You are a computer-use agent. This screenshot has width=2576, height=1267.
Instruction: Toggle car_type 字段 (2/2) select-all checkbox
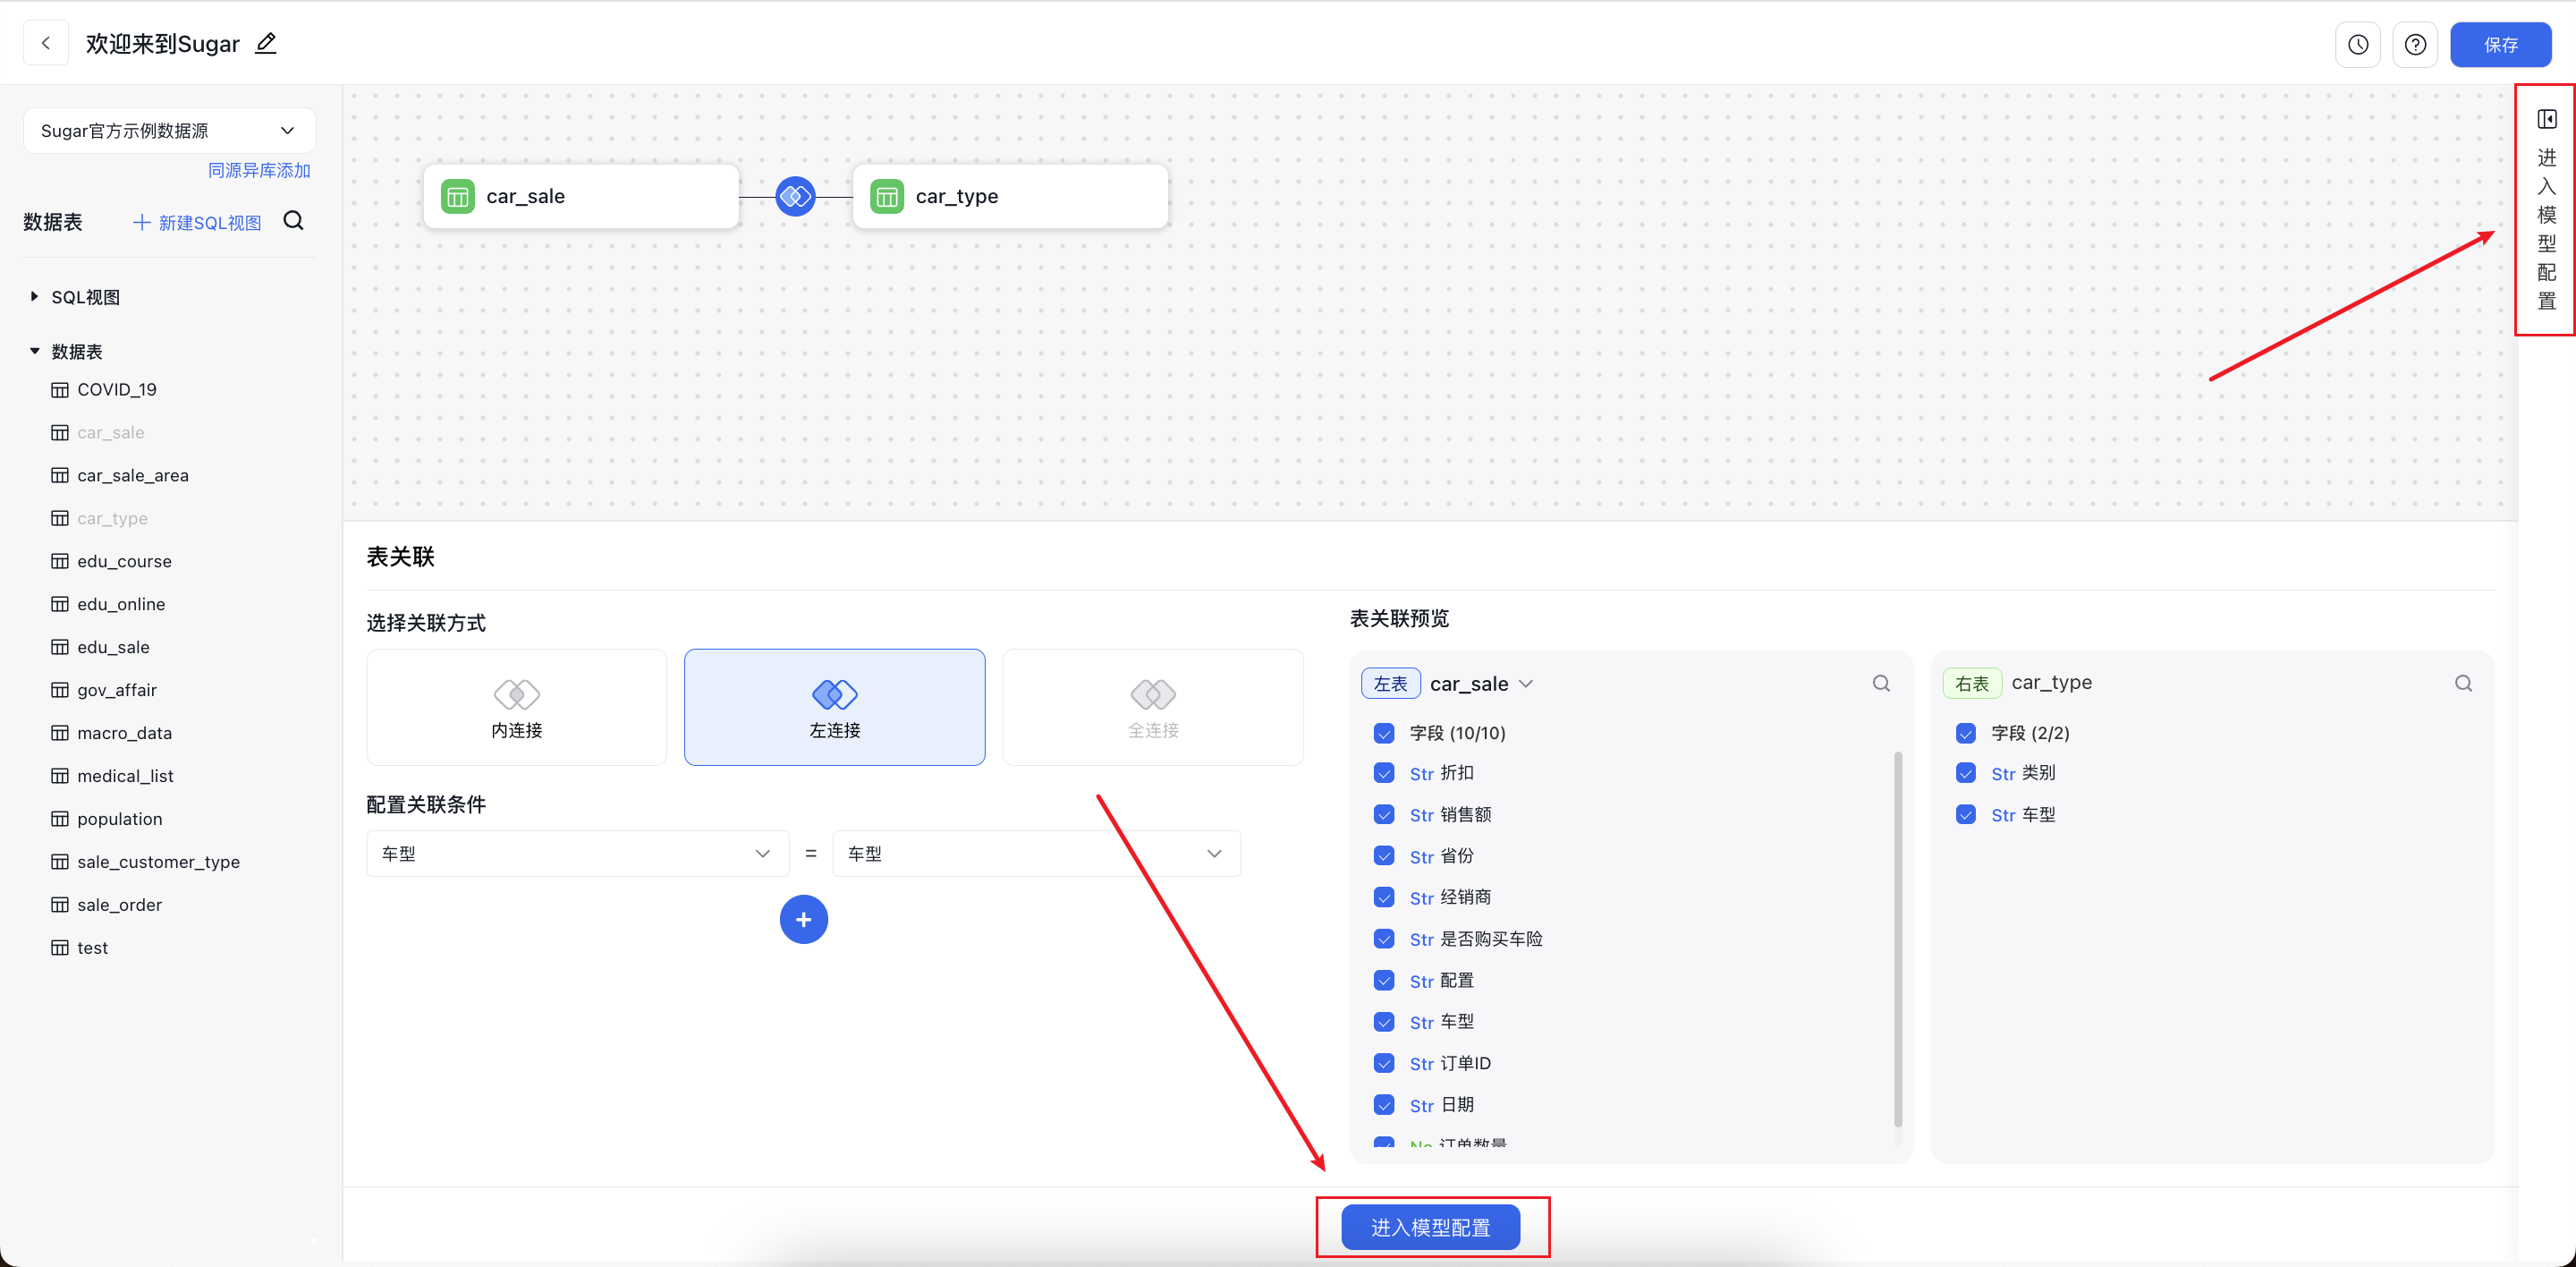click(x=1966, y=733)
